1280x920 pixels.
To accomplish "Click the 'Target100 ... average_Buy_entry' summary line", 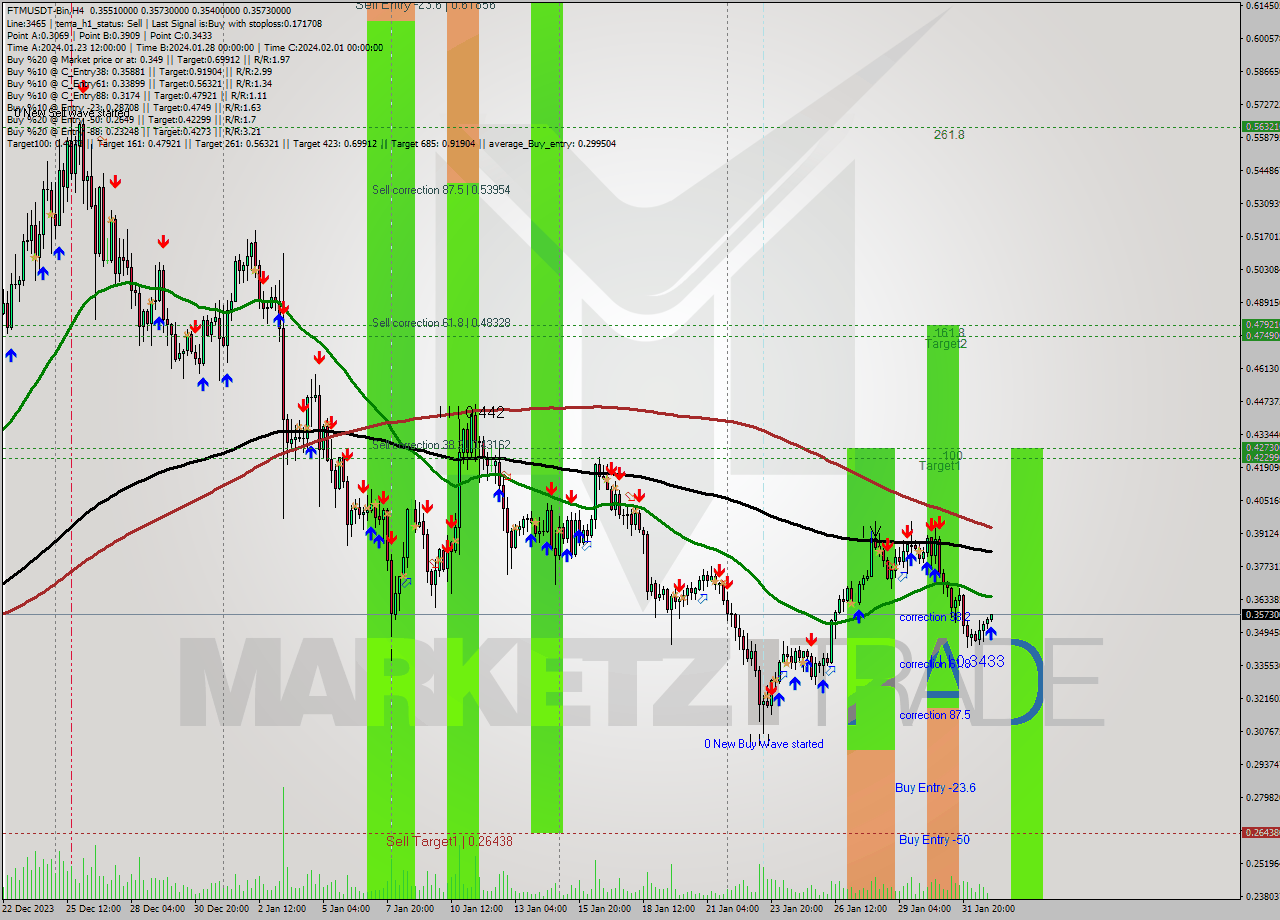I will [311, 144].
